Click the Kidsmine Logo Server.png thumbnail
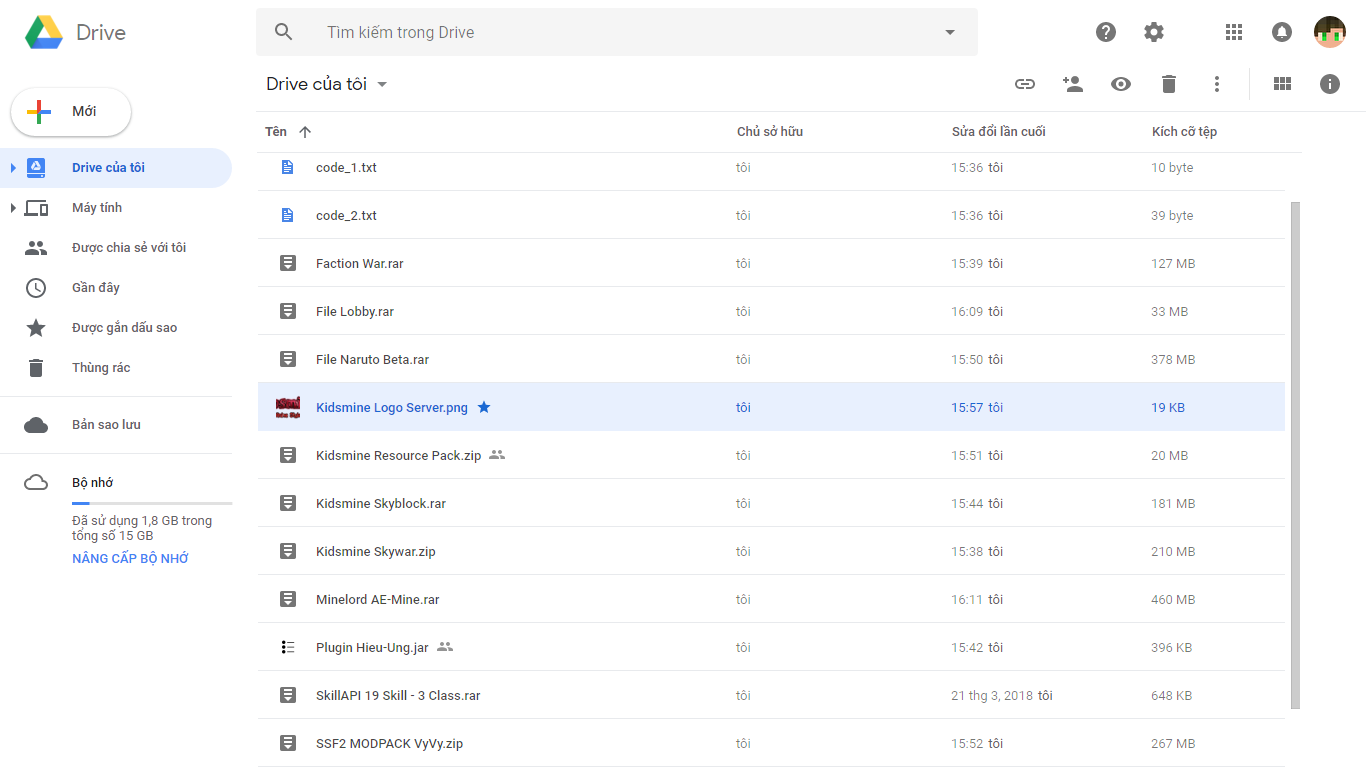This screenshot has width=1366, height=768. click(288, 407)
